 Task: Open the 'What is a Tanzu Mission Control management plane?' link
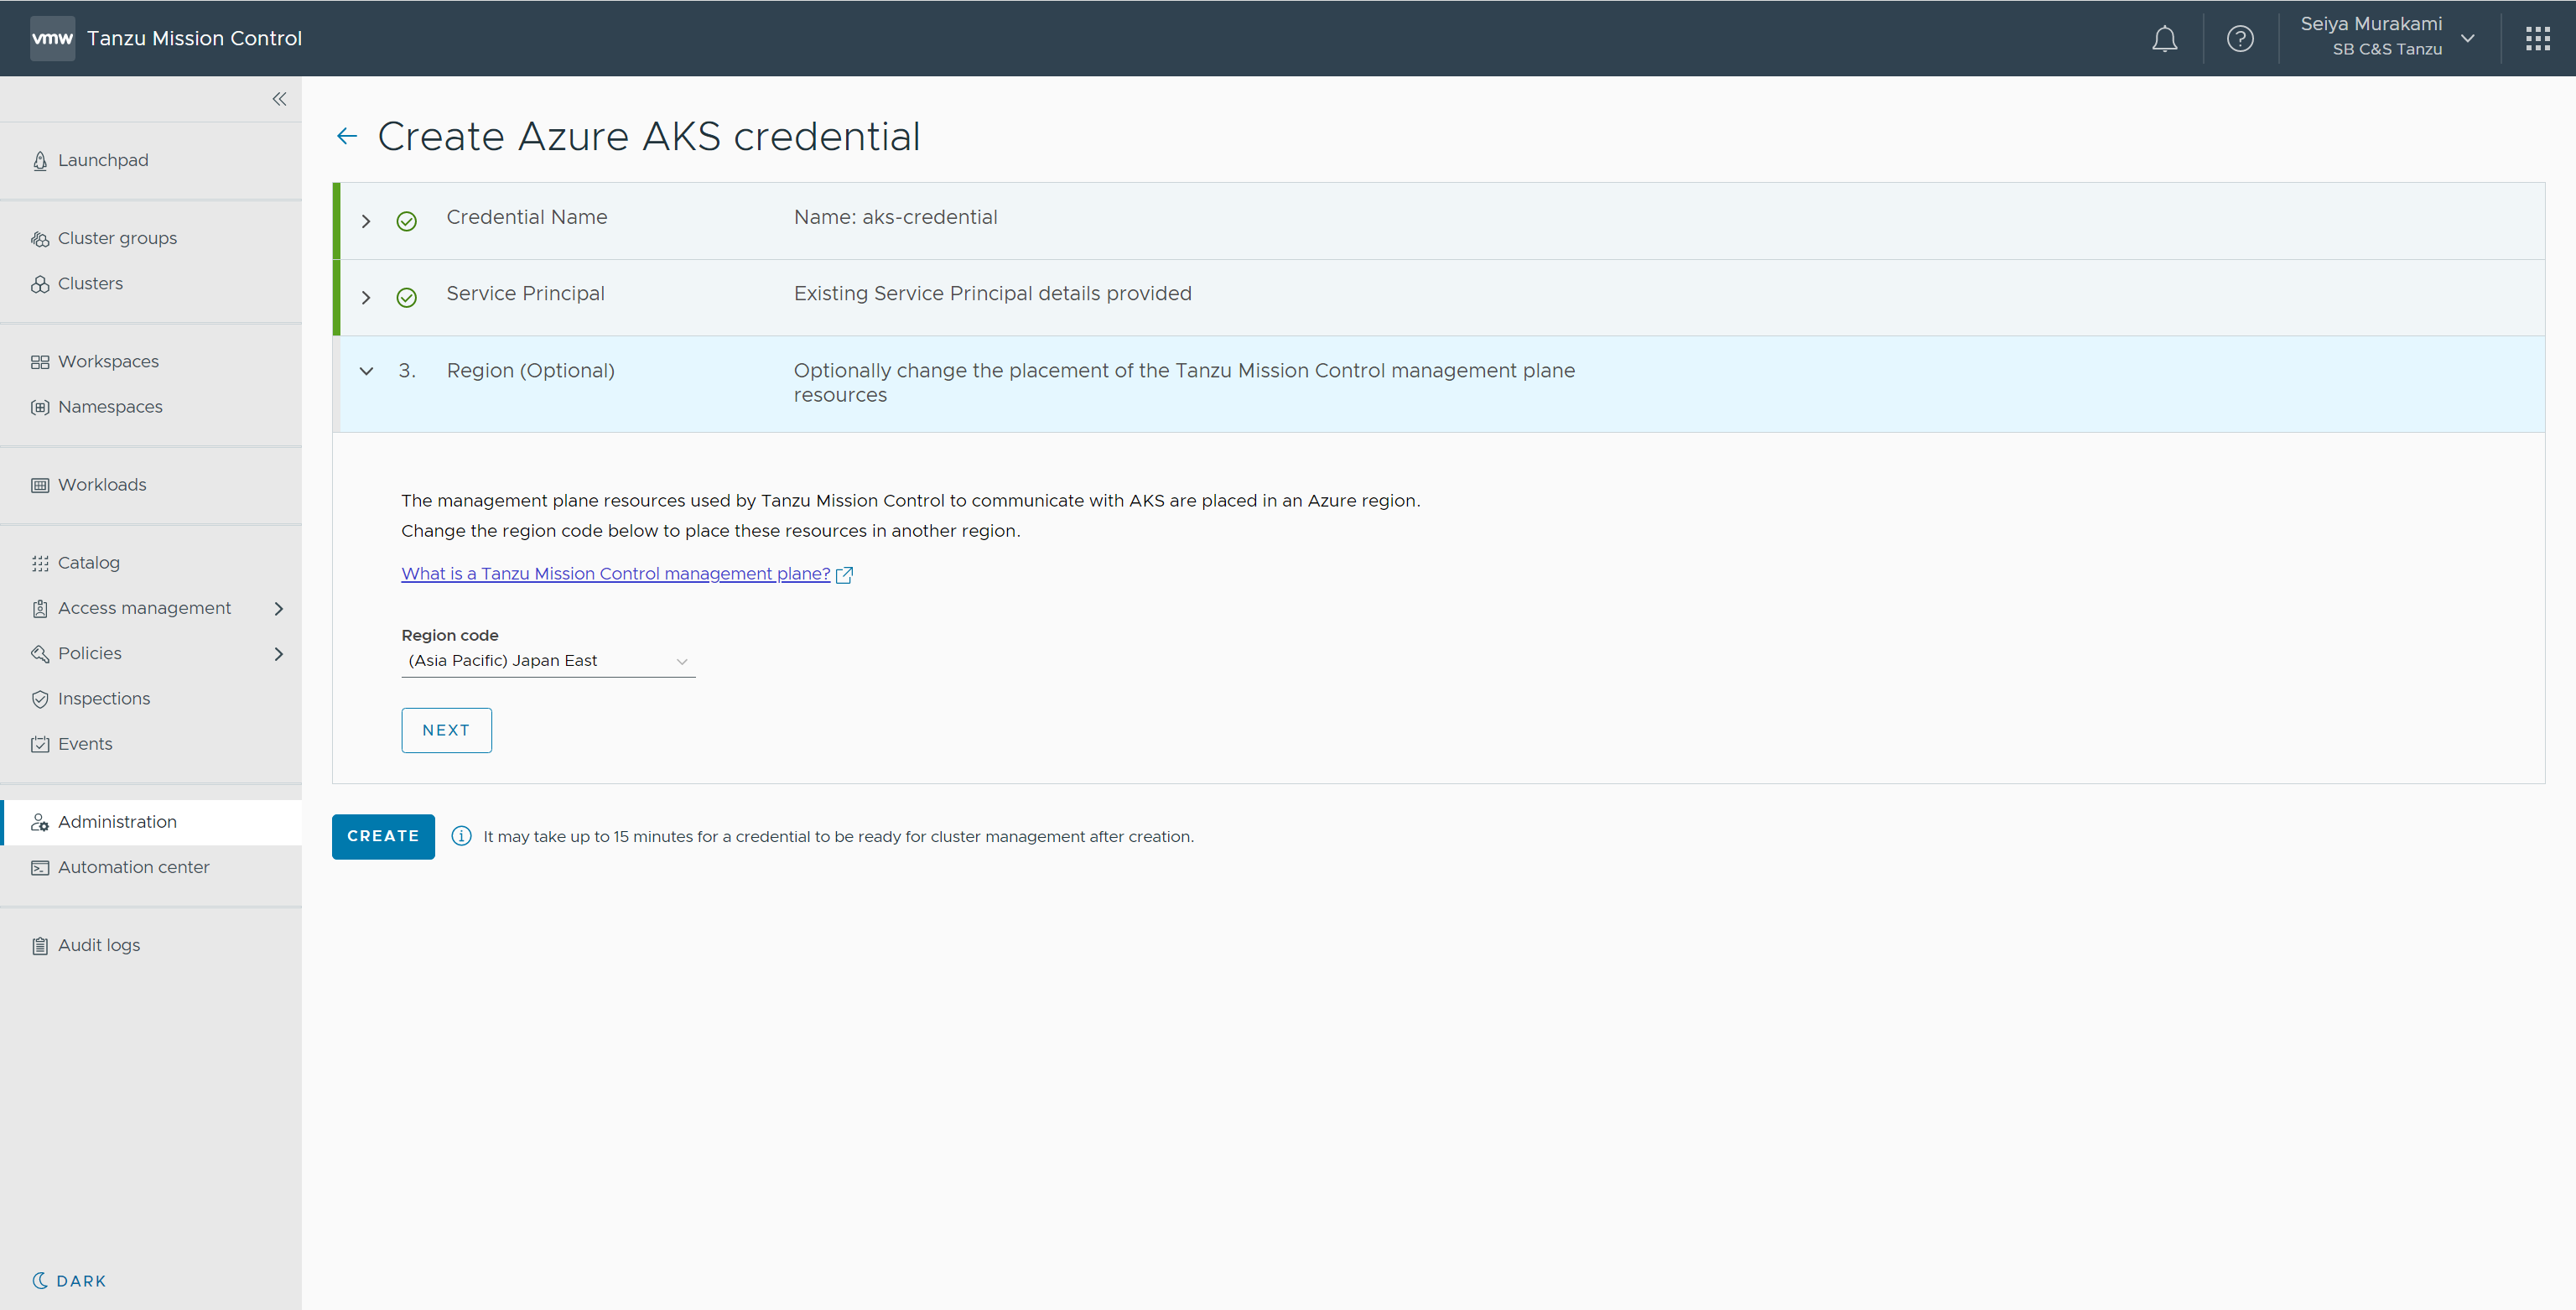pyautogui.click(x=615, y=574)
